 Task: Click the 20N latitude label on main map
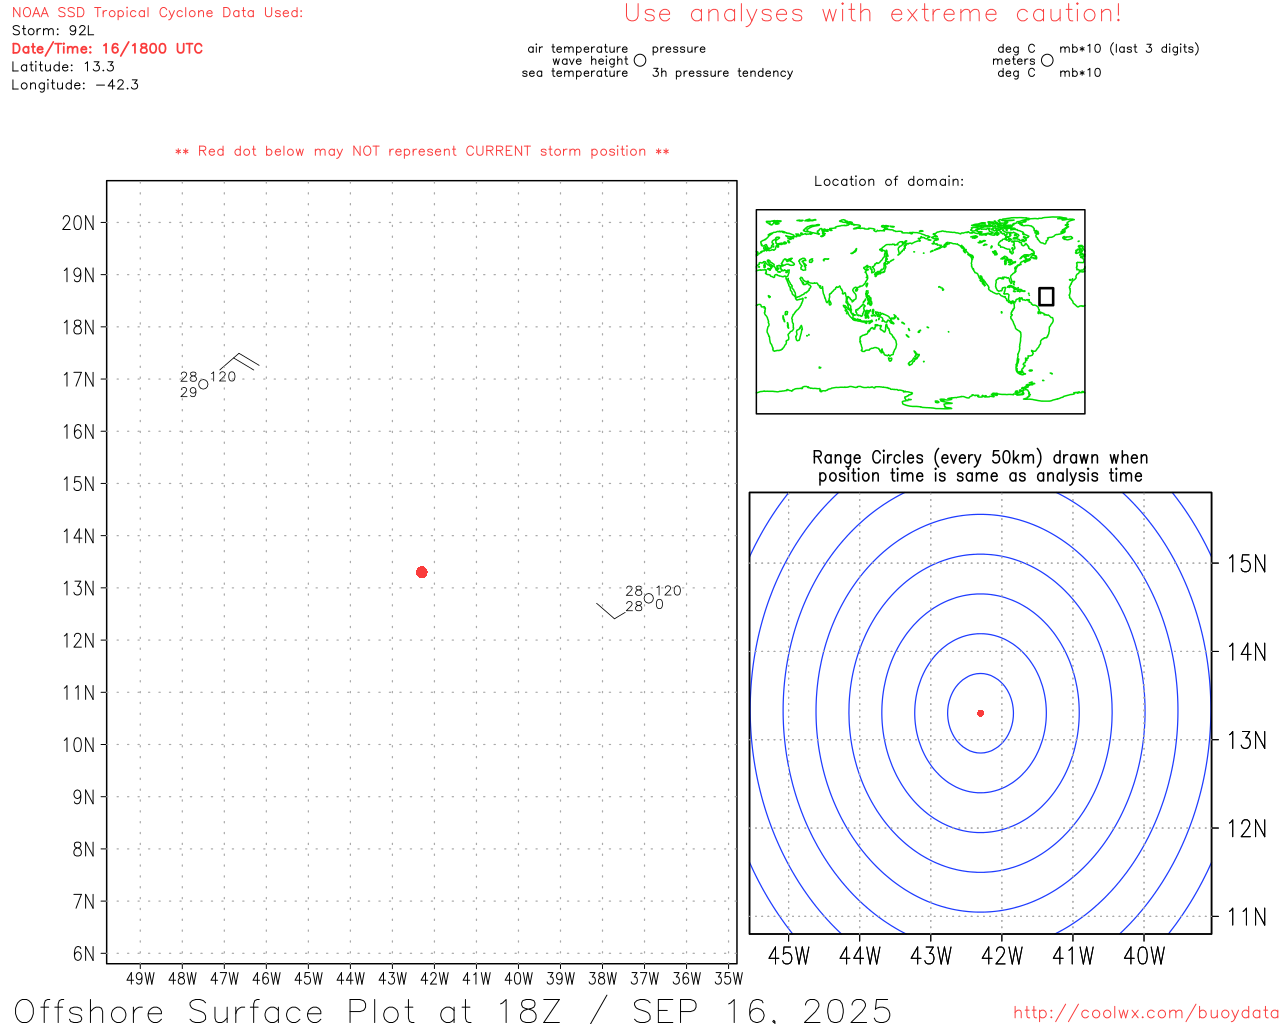(x=78, y=223)
